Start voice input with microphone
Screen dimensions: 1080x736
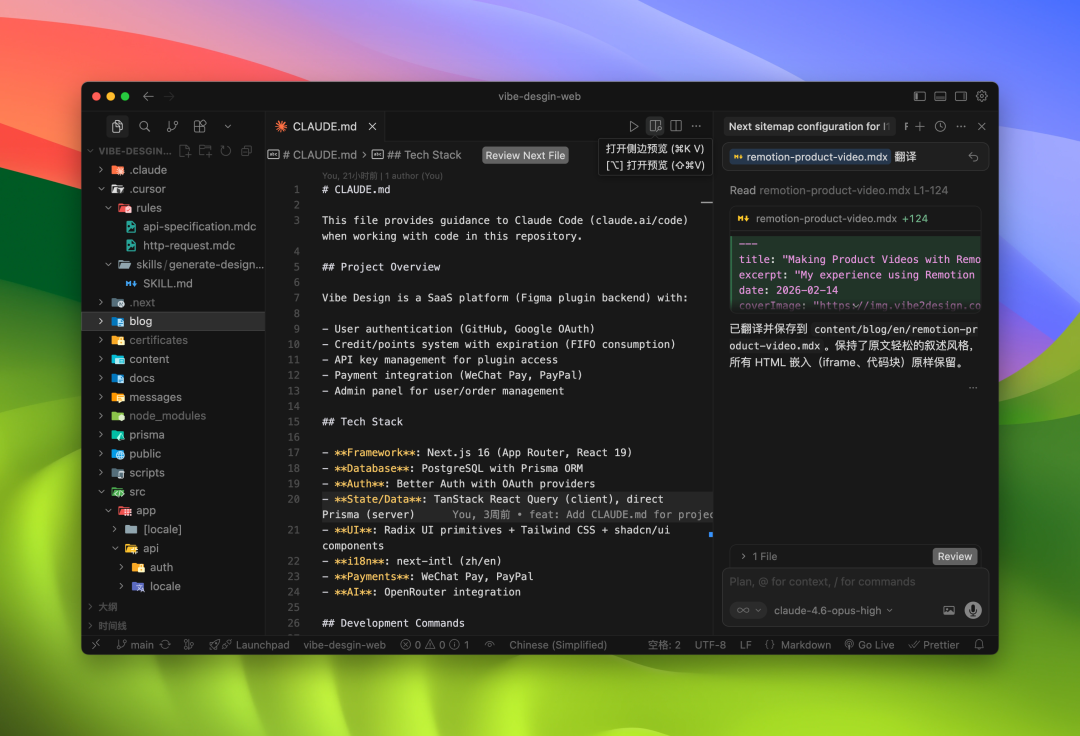973,610
